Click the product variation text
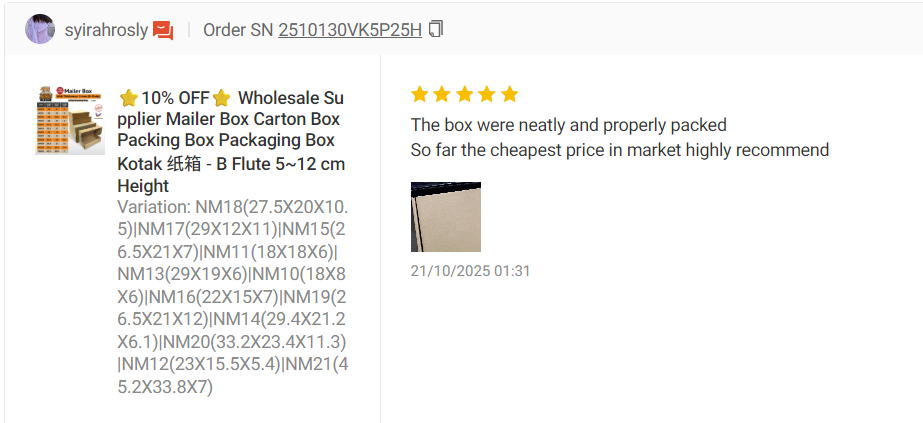923x423 pixels. click(x=232, y=296)
